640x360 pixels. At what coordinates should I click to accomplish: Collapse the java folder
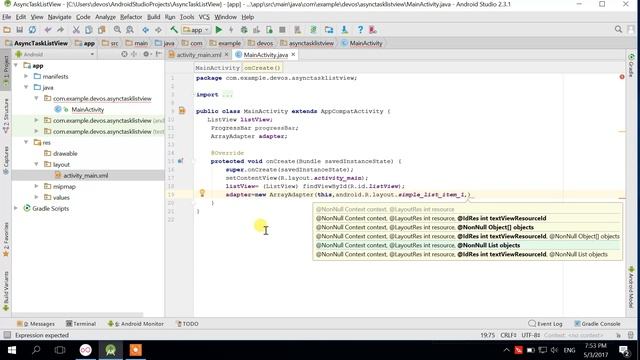tap(26, 87)
